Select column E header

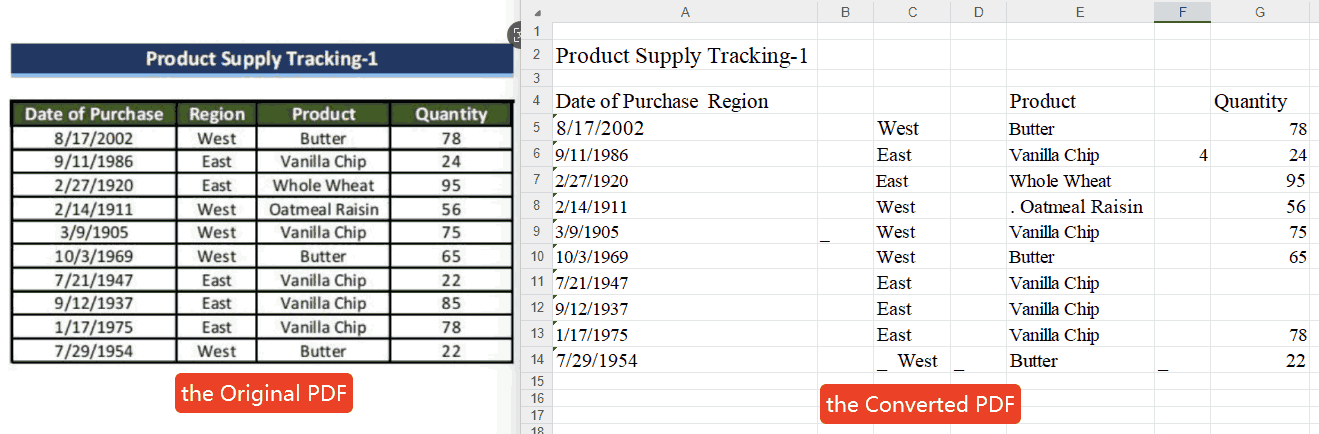[1080, 12]
